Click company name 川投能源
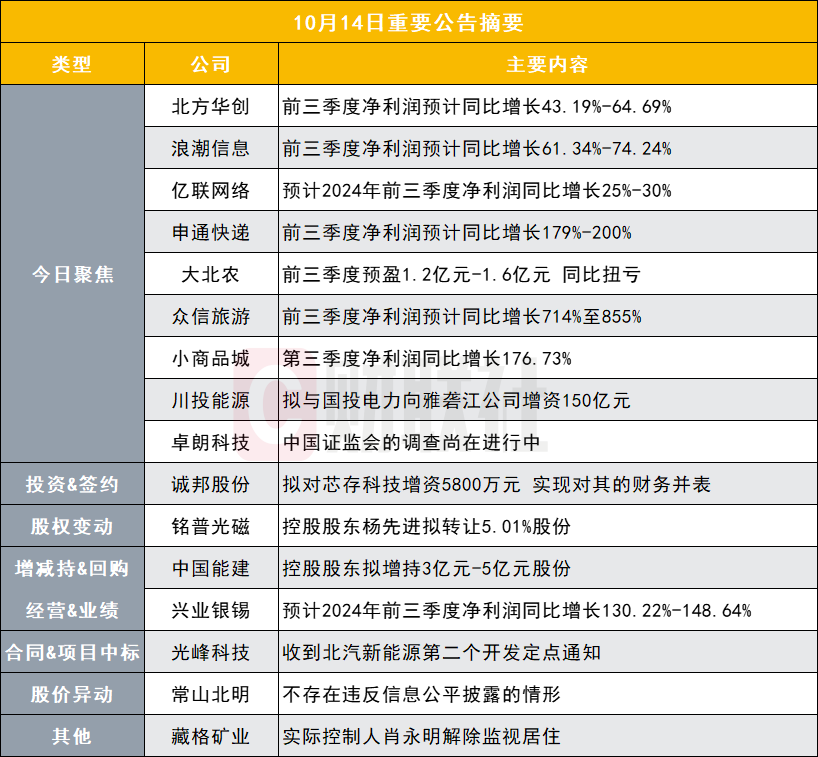818x757 pixels. click(211, 400)
